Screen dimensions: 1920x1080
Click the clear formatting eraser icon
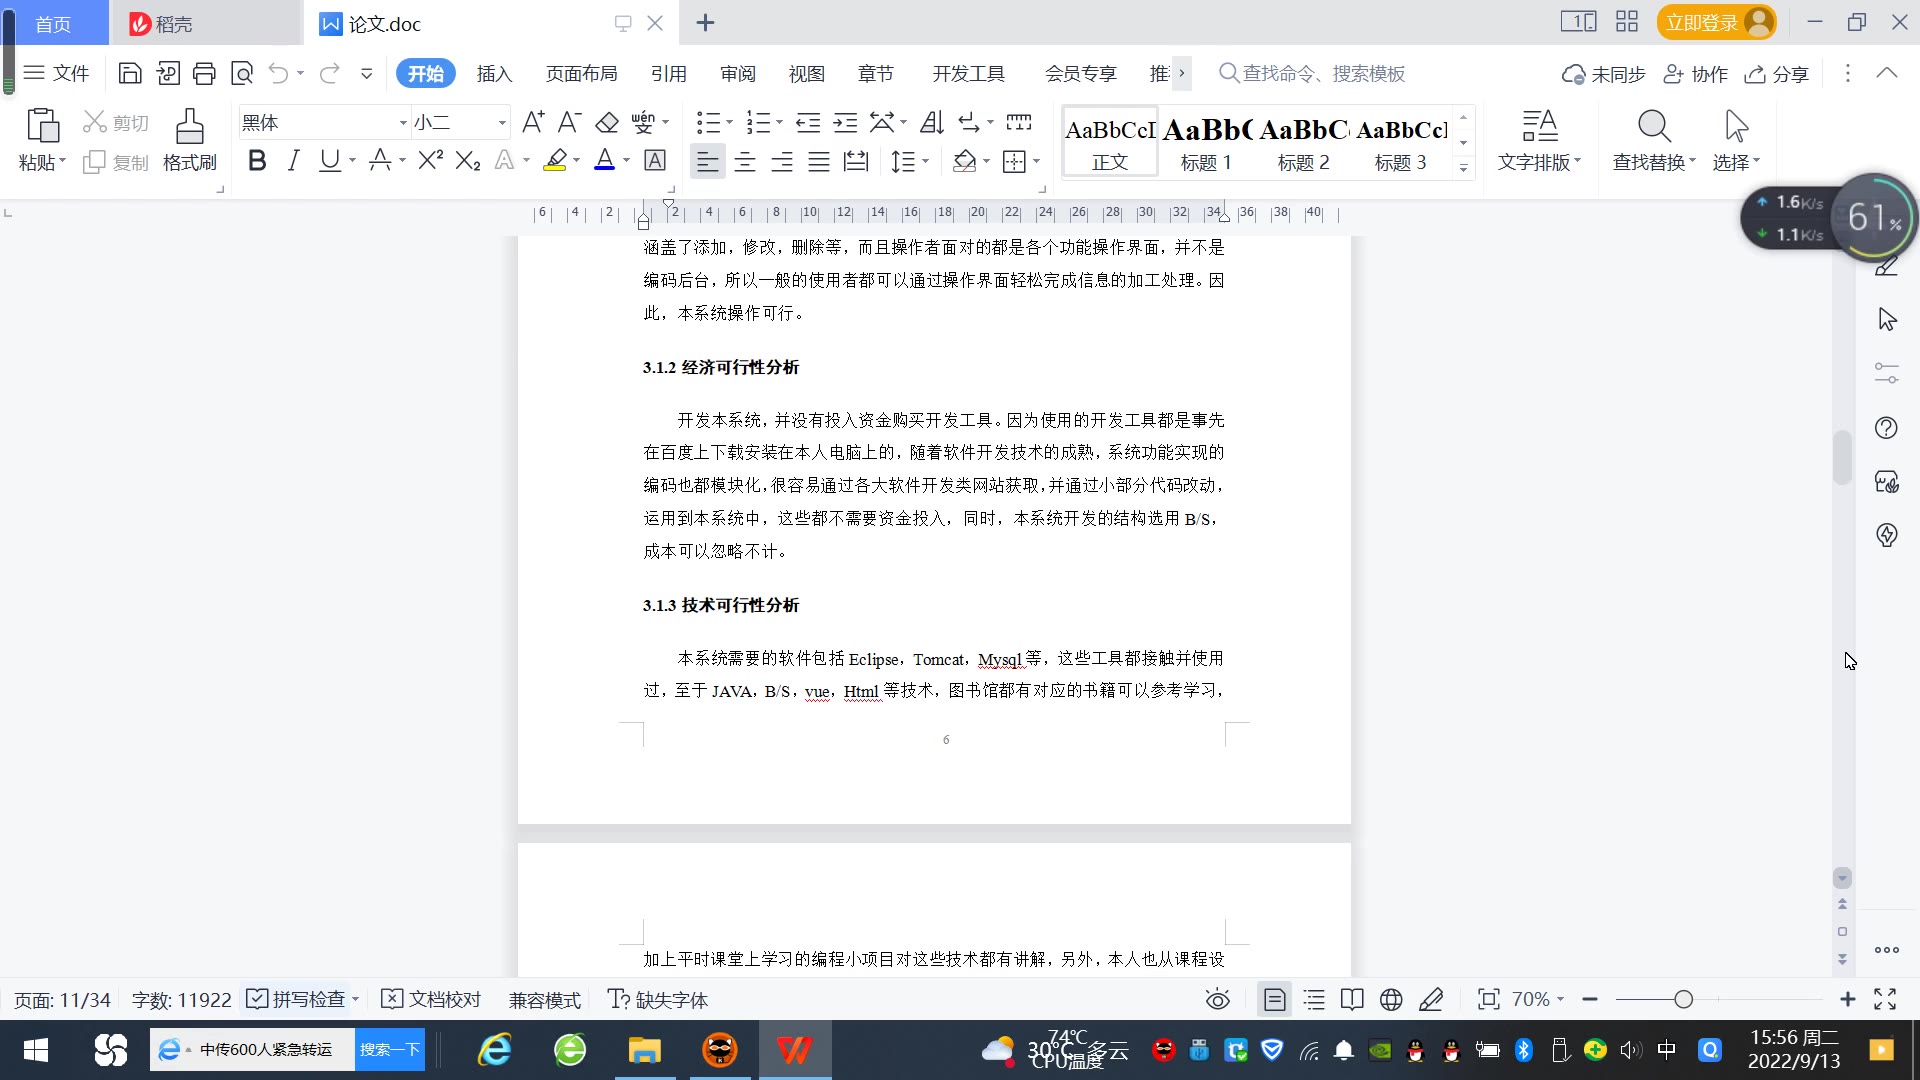tap(607, 123)
